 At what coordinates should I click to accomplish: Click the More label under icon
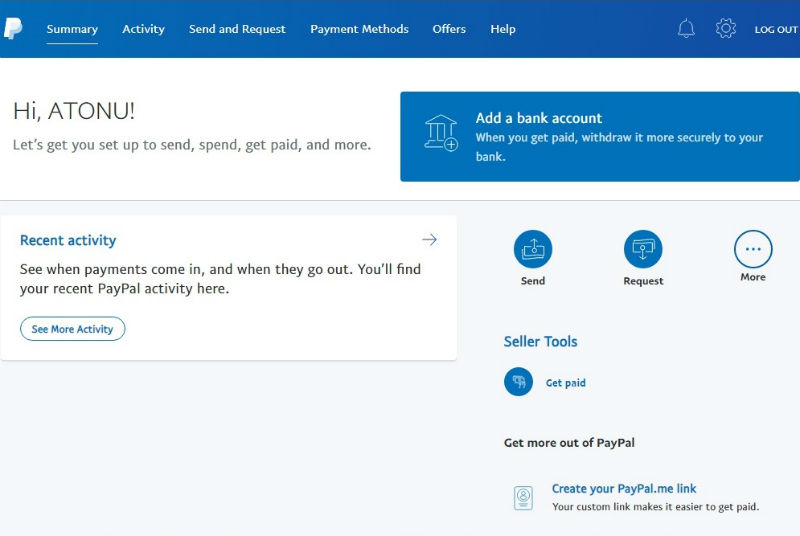pyautogui.click(x=753, y=277)
